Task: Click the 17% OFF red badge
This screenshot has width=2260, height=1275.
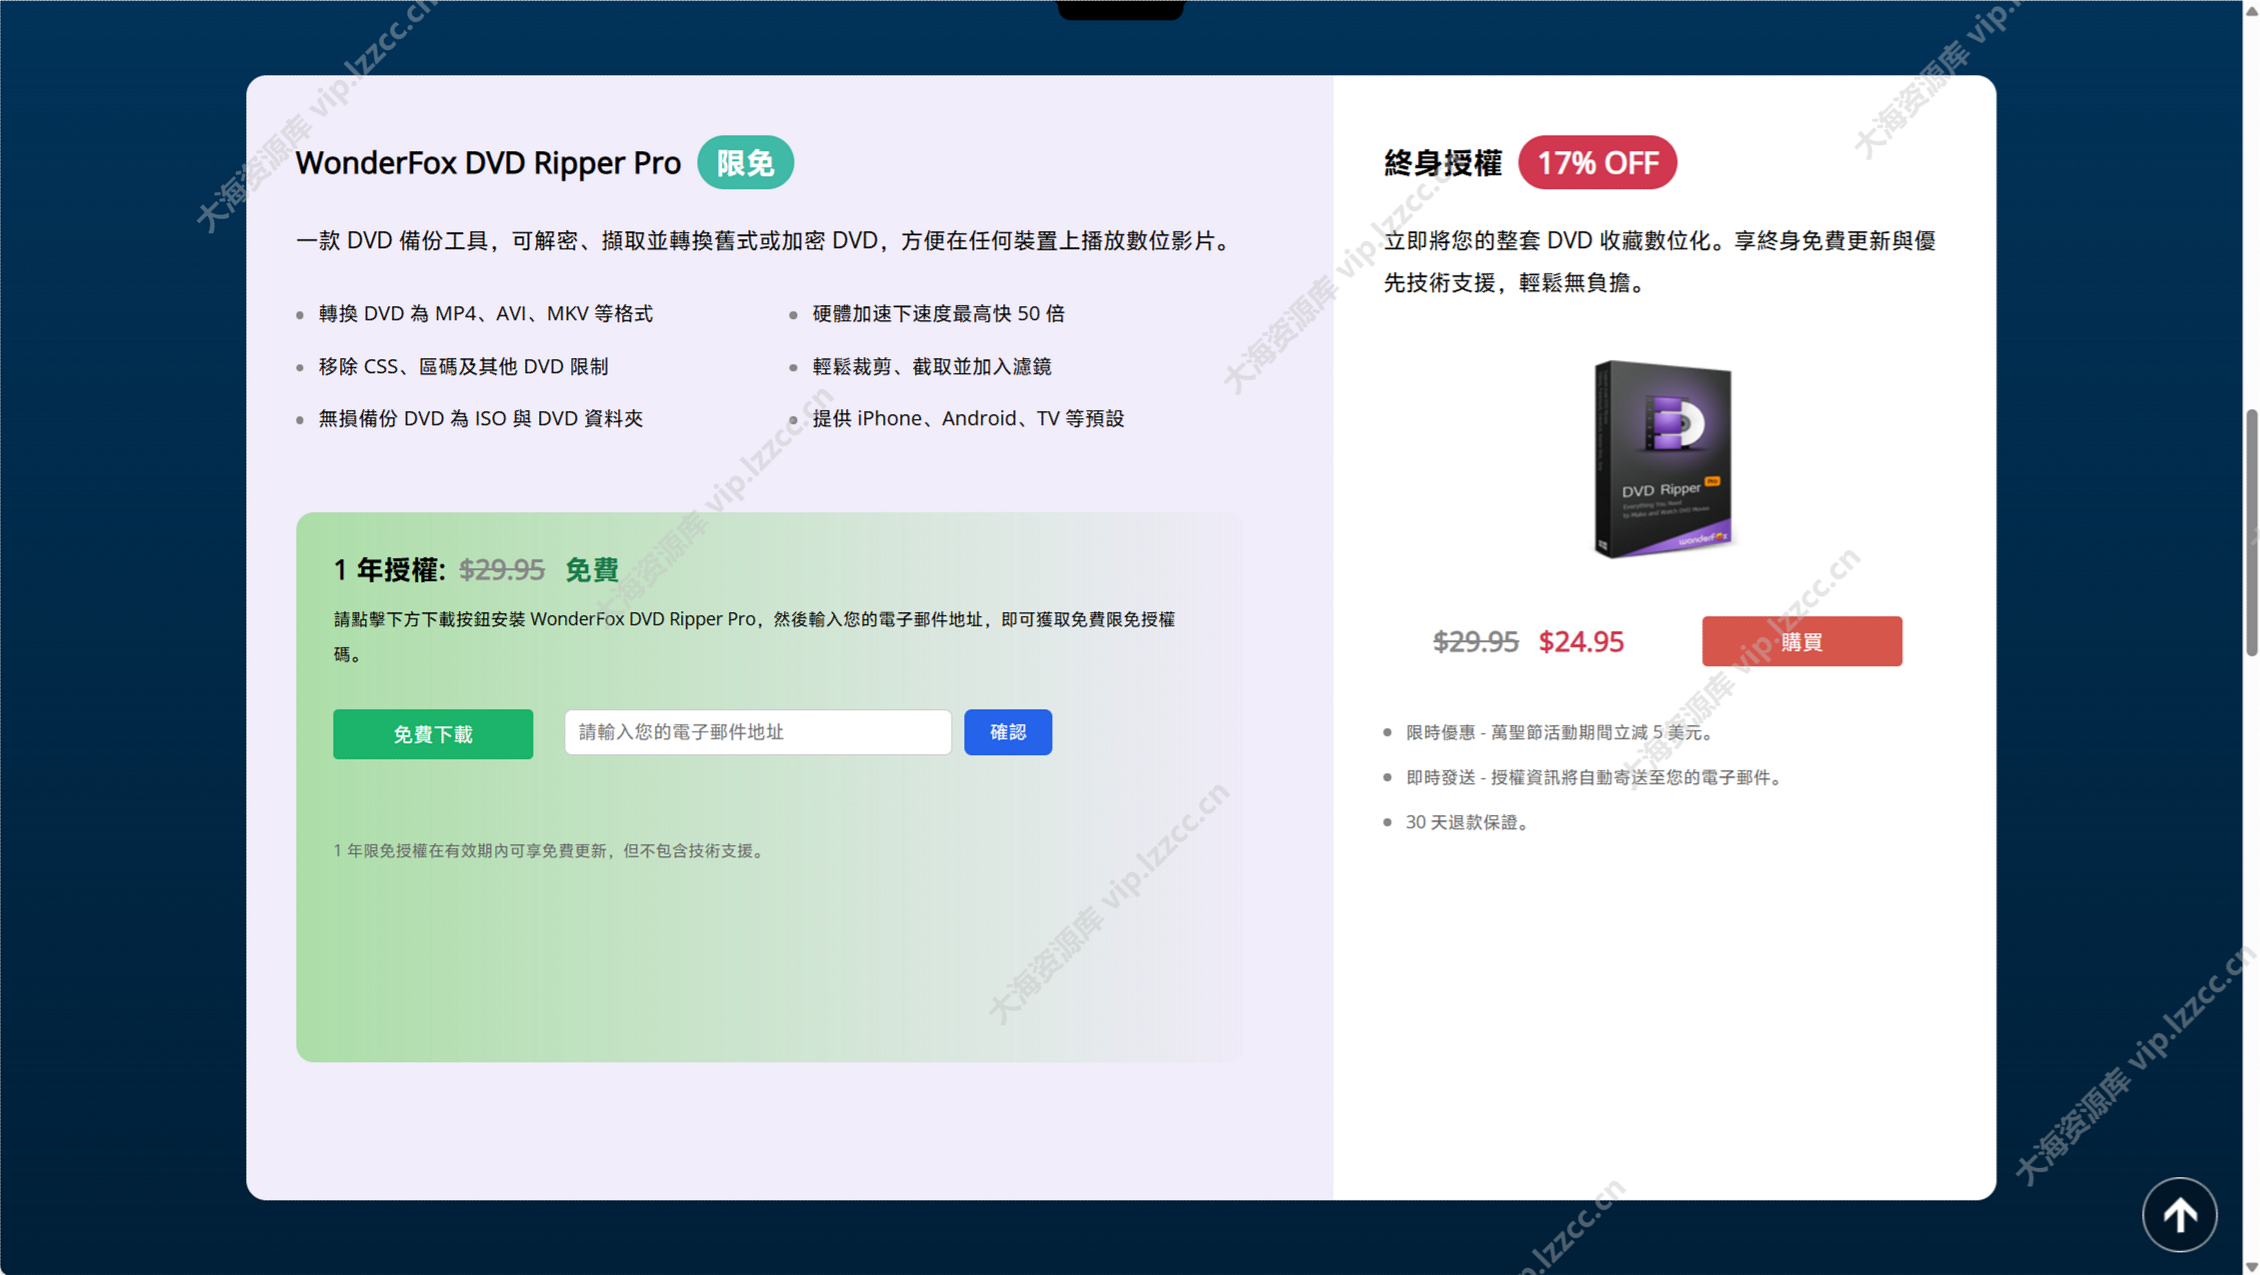Action: tap(1597, 162)
